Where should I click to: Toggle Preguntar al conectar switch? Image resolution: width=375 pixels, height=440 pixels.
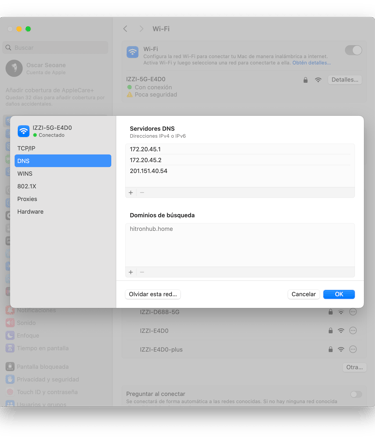click(x=356, y=394)
